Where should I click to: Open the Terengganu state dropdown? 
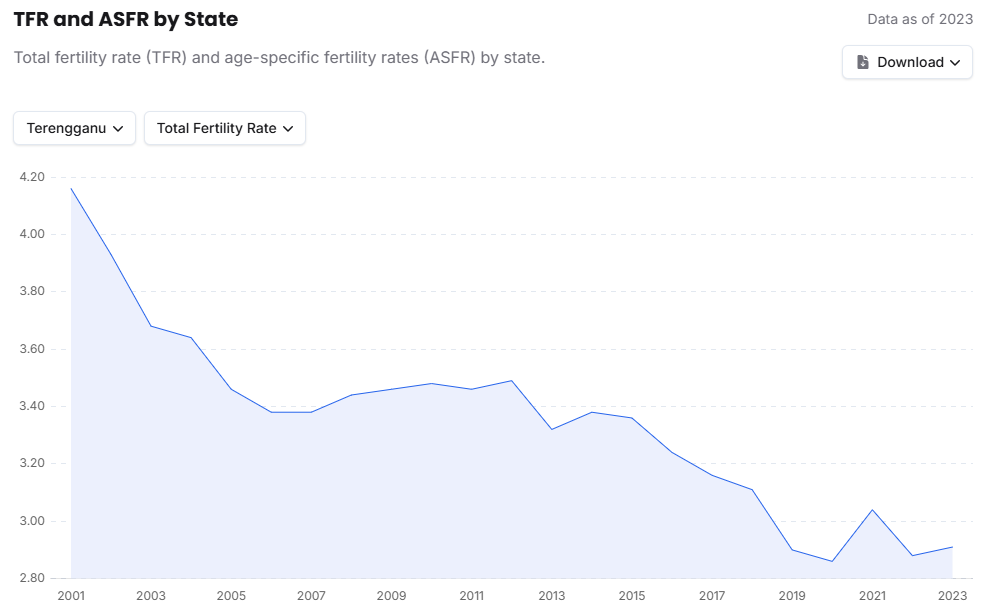tap(74, 128)
